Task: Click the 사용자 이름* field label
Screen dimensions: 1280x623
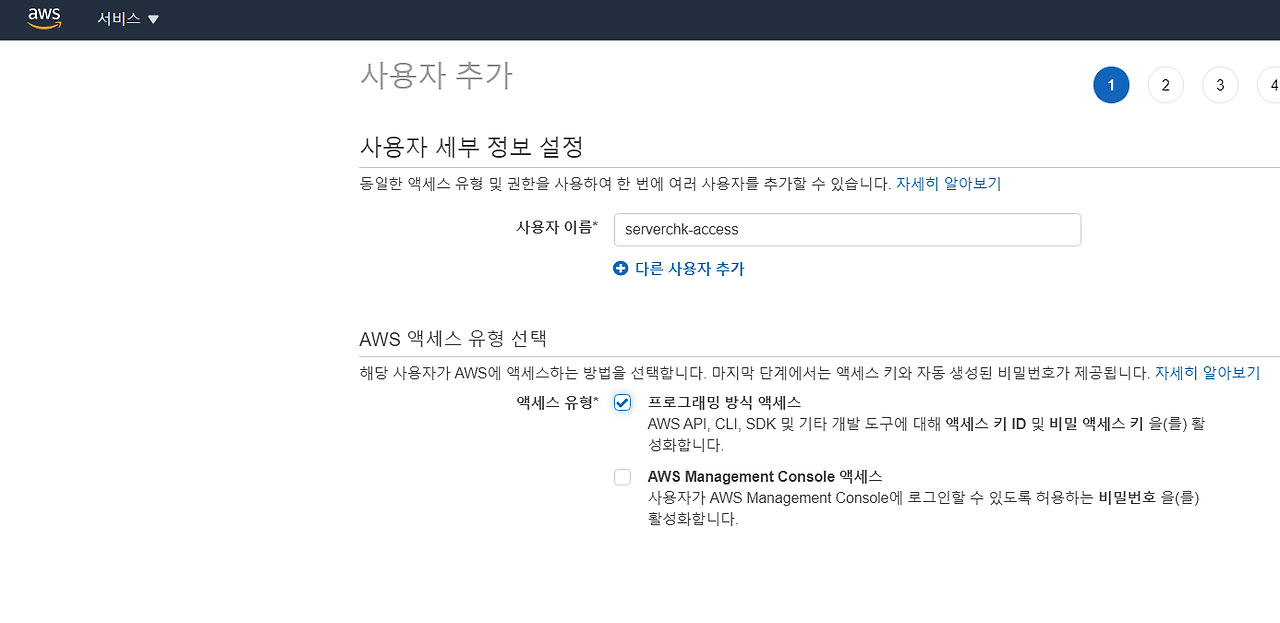Action: click(557, 227)
